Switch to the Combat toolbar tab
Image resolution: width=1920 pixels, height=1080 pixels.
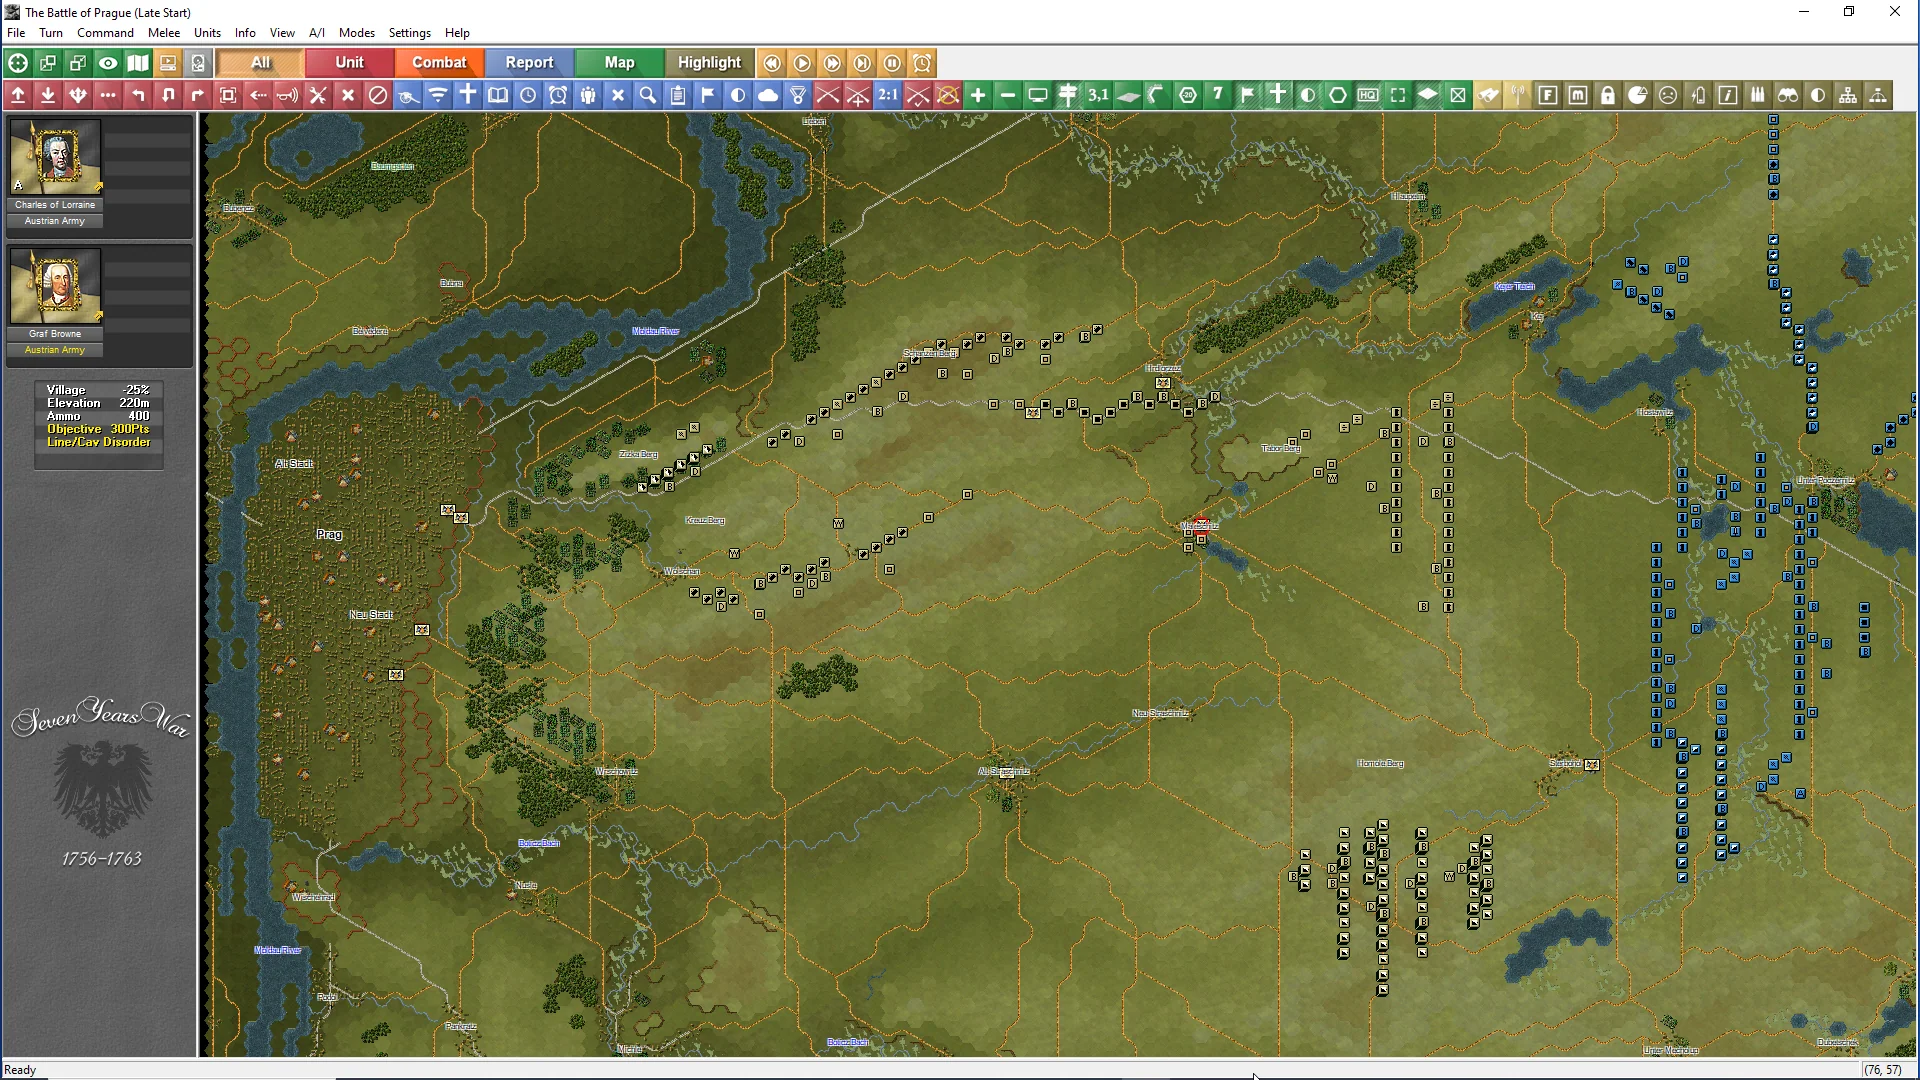(x=439, y=63)
